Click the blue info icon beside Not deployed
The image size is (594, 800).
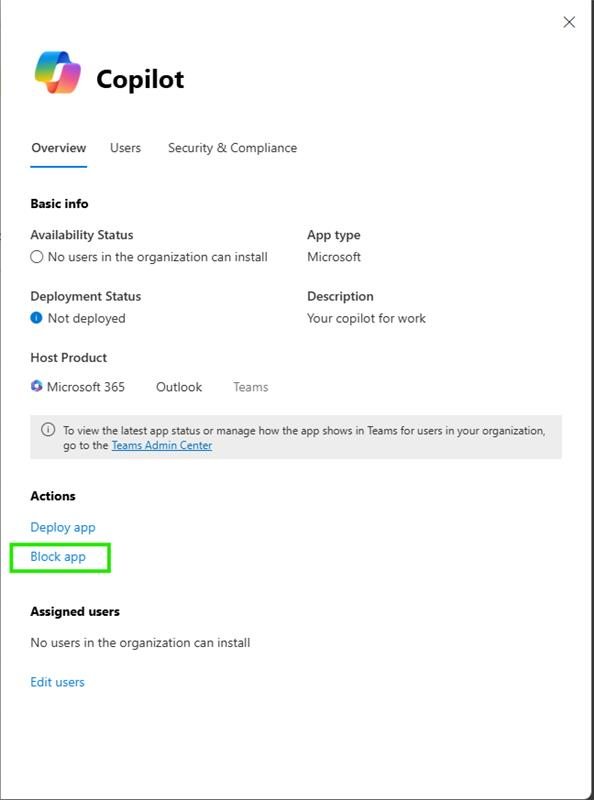[36, 318]
